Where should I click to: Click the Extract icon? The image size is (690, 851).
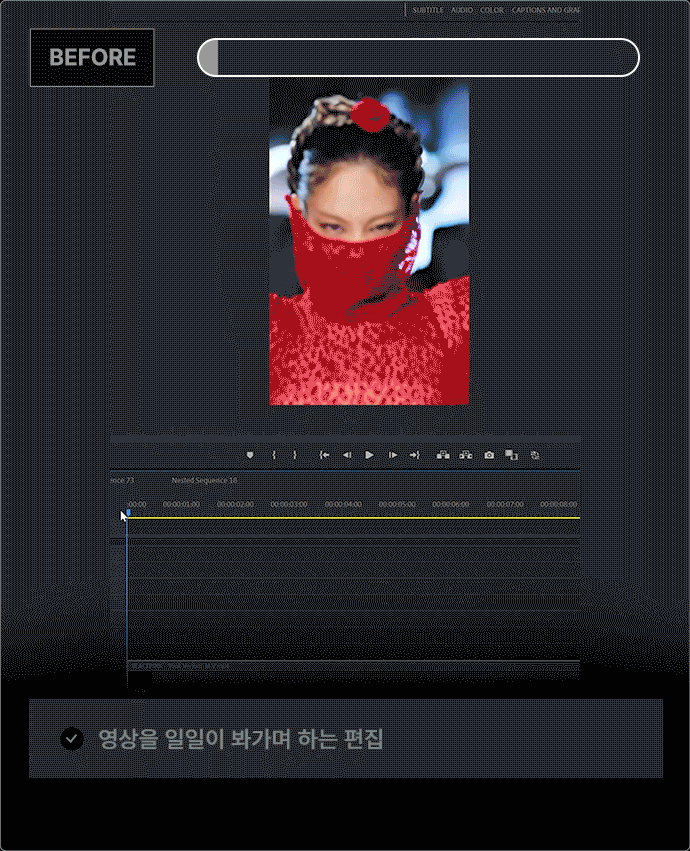[466, 455]
